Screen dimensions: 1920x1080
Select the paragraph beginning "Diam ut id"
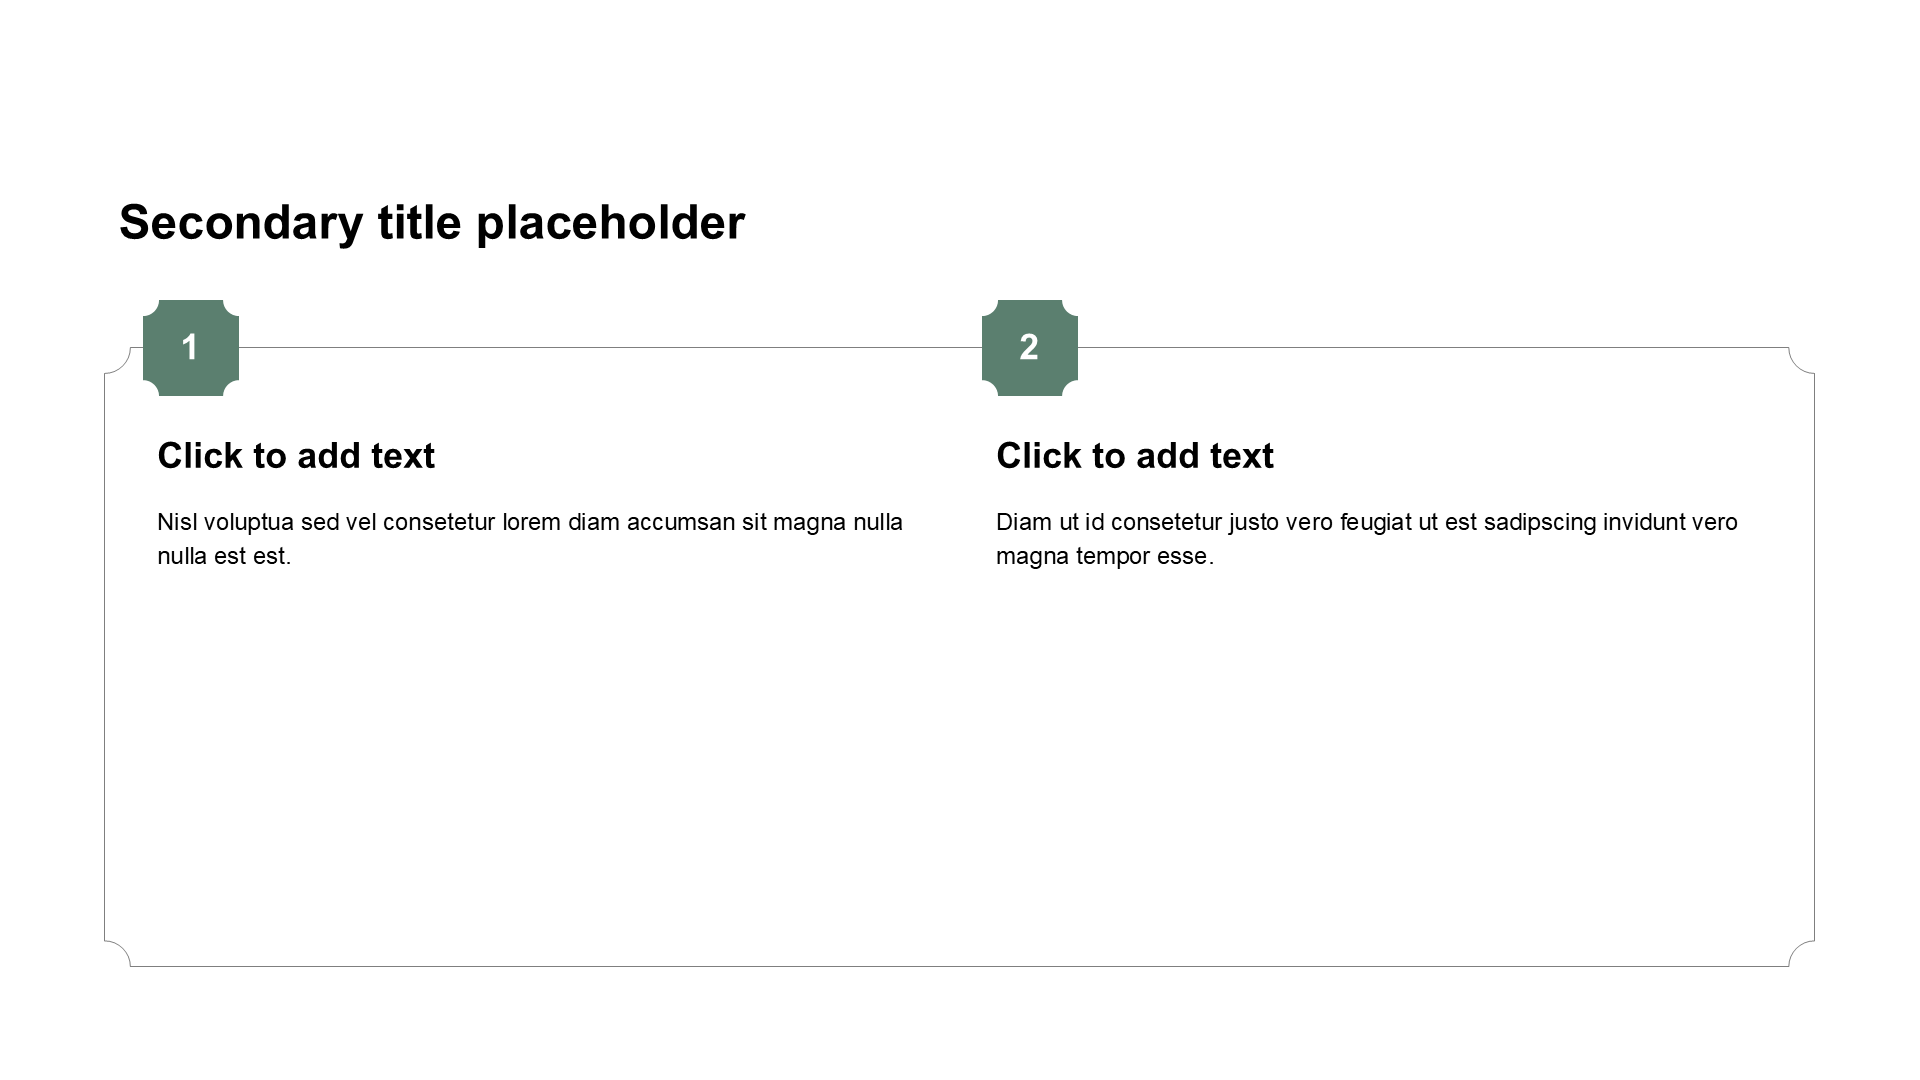(x=1367, y=539)
